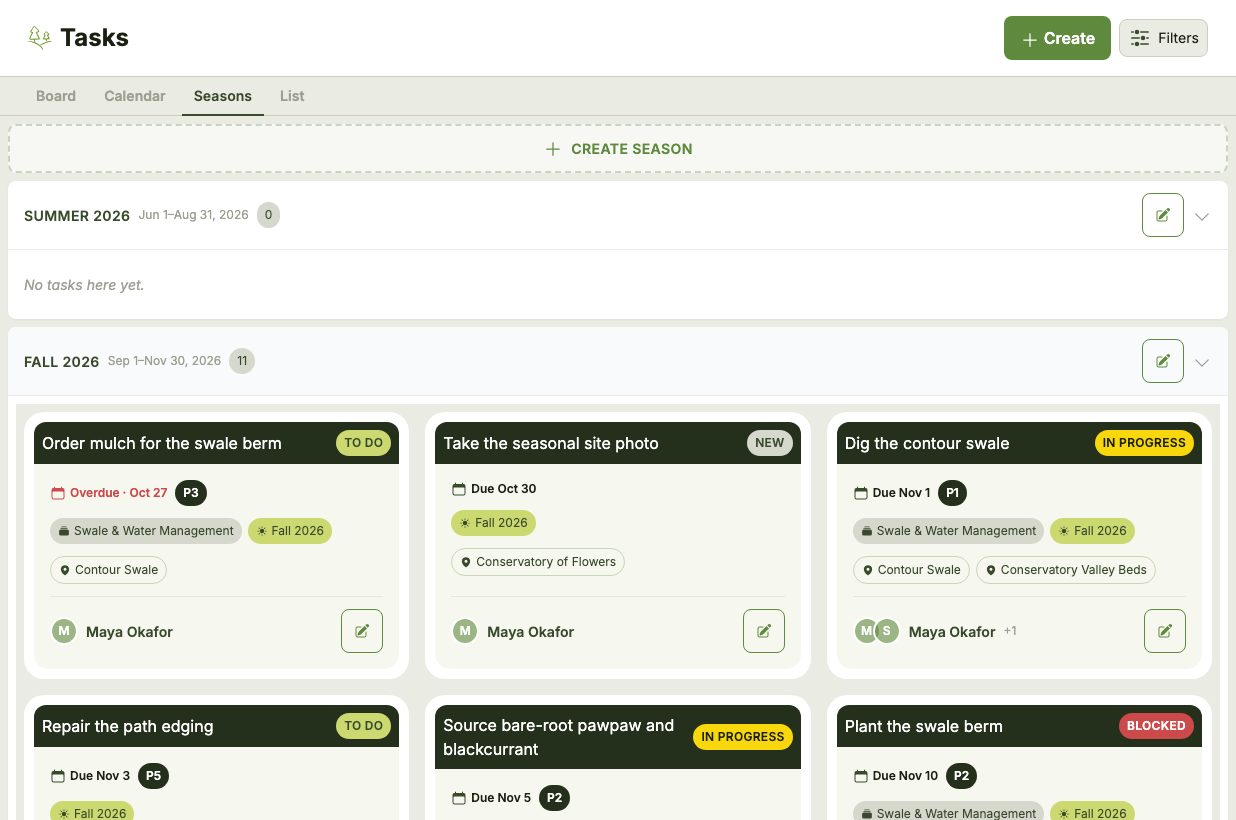The image size is (1236, 820).
Task: Edit the Summer 2026 season
Action: point(1163,215)
